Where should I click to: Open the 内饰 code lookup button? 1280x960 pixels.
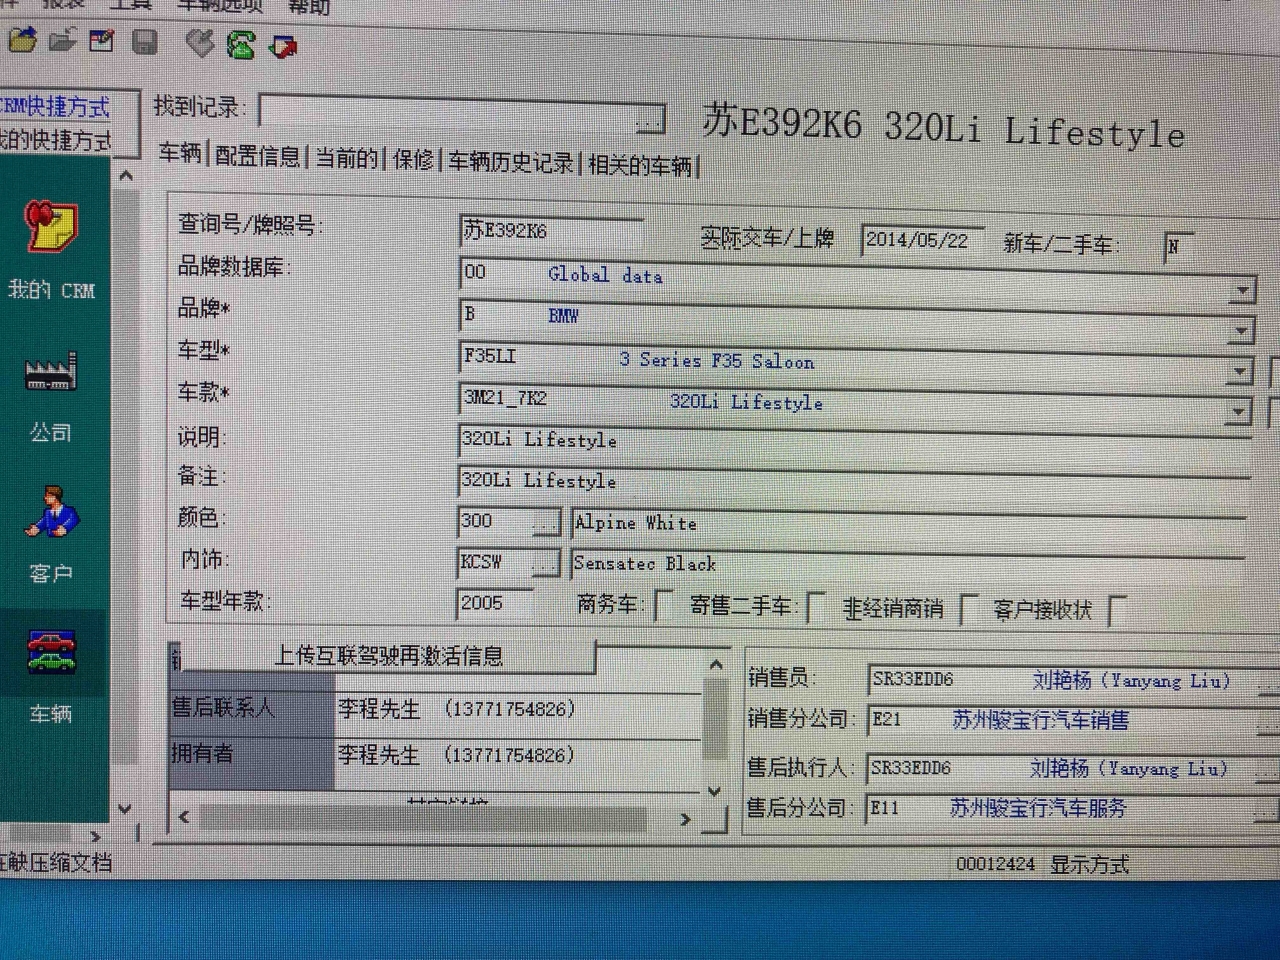pos(544,564)
